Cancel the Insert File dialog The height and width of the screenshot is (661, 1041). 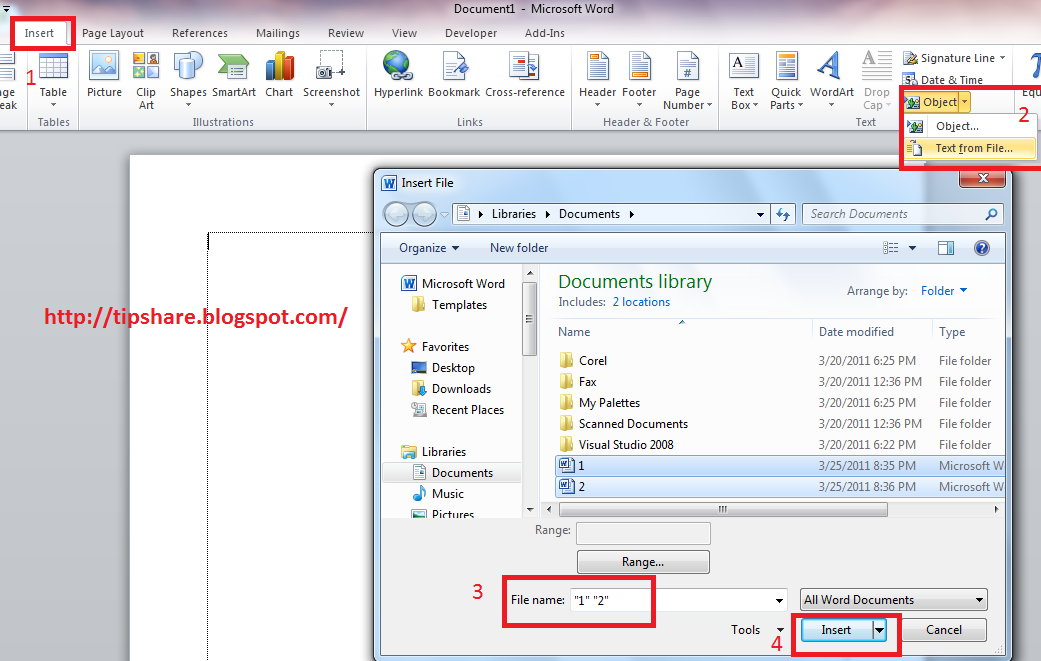tap(943, 630)
